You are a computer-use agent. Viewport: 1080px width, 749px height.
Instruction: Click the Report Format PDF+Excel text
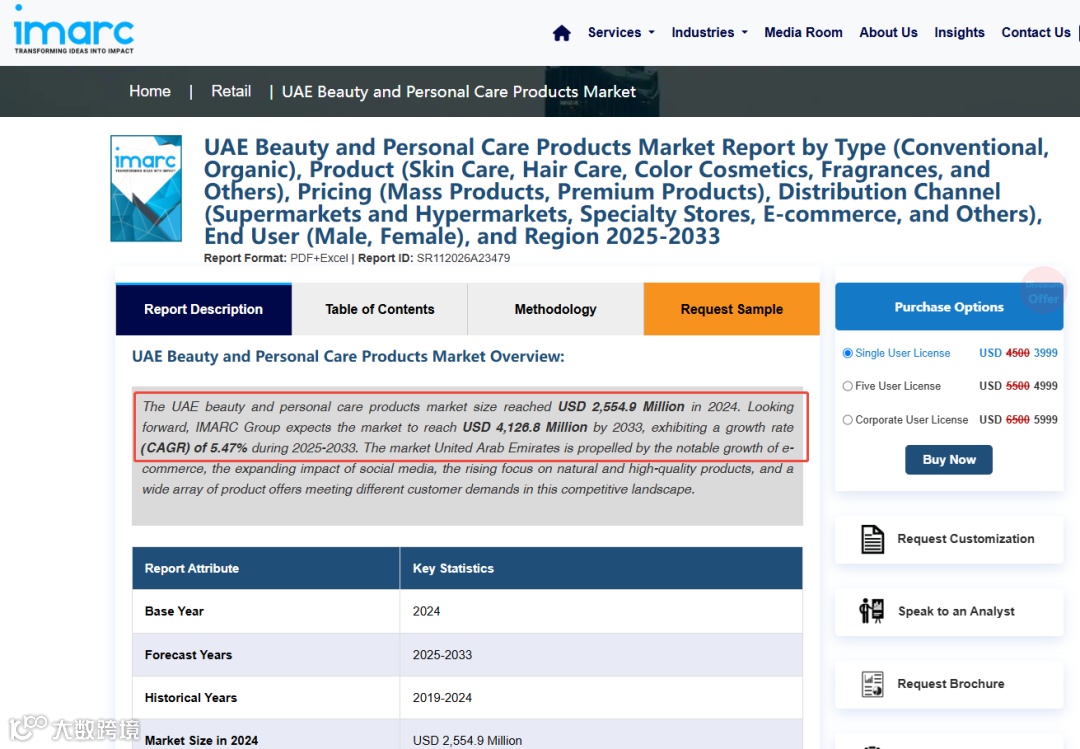(276, 258)
